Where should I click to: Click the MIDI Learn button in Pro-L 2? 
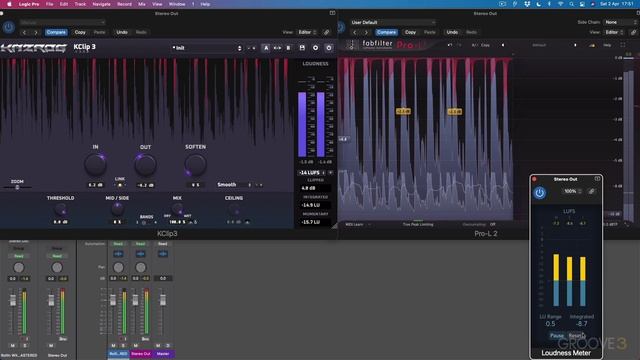354,224
